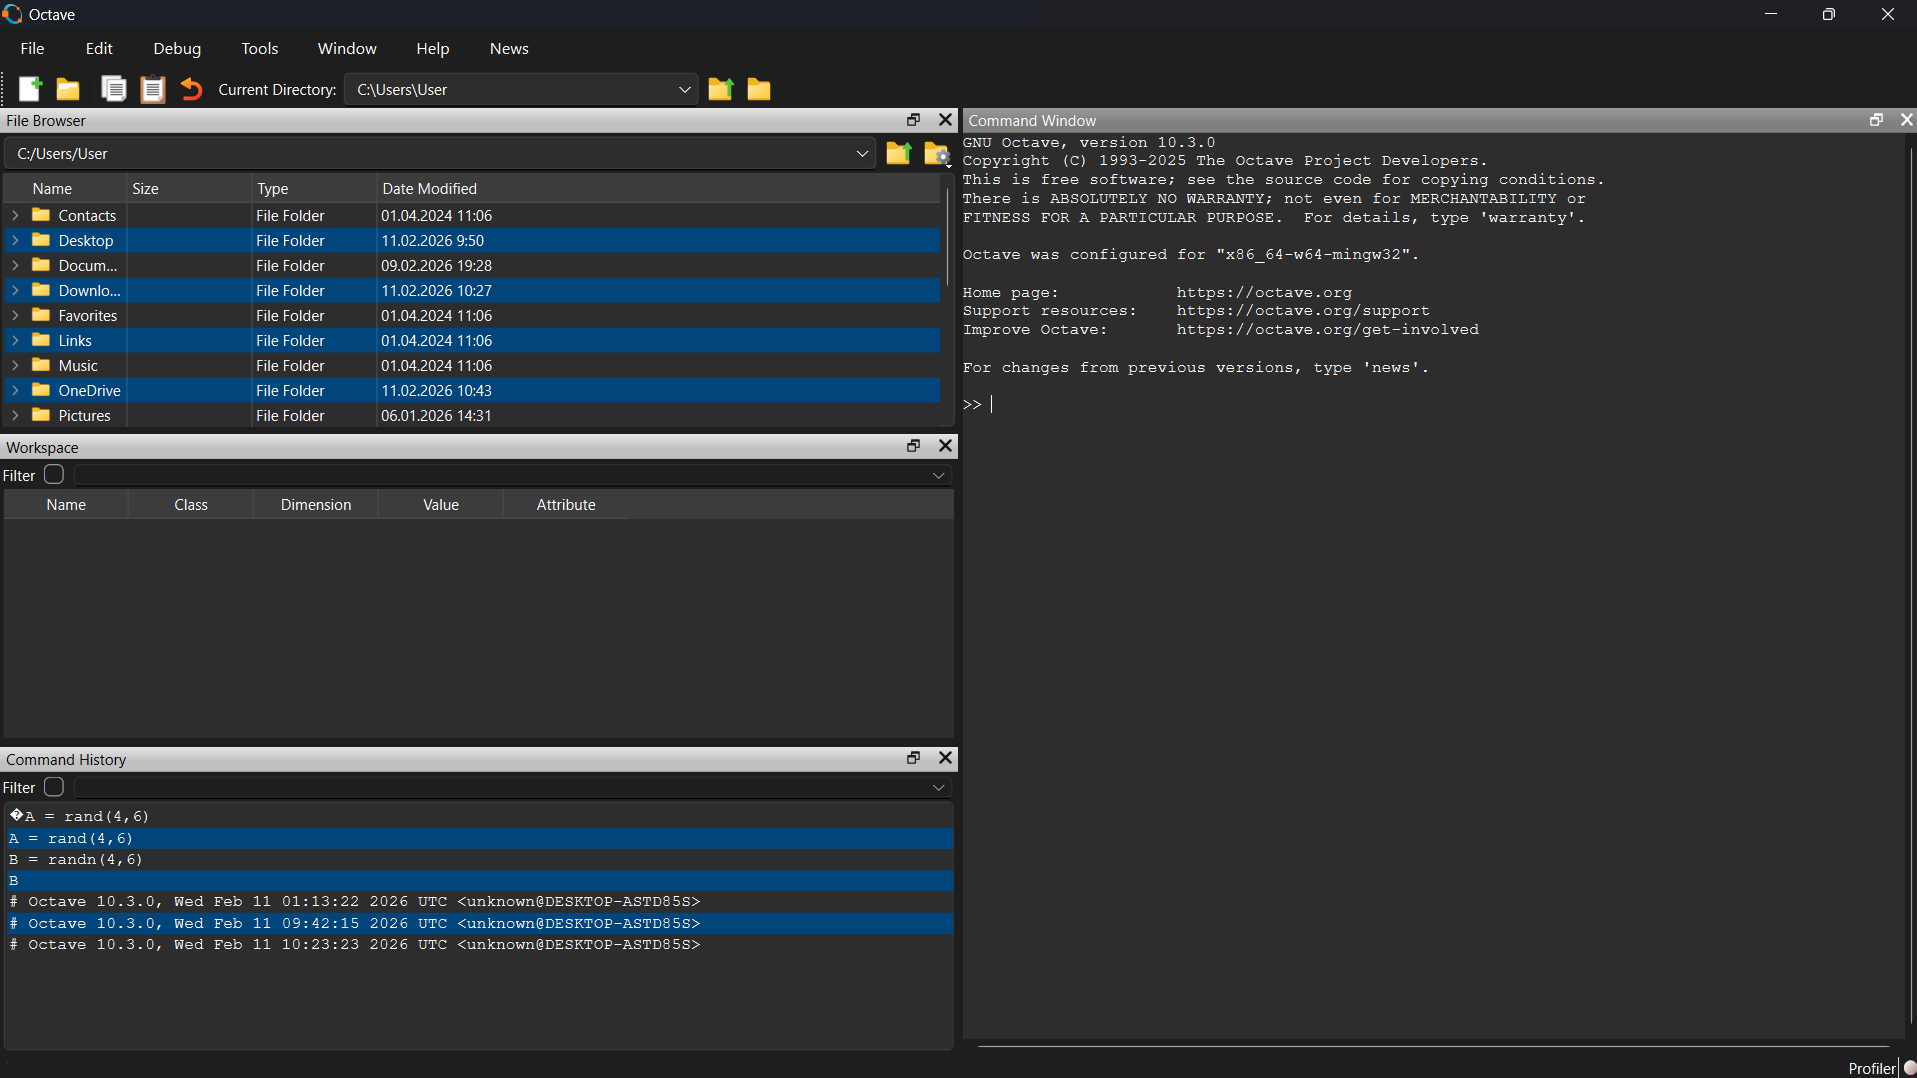Viewport: 1917px width, 1078px height.
Task: Click the Profiler status bar label
Action: click(1871, 1068)
